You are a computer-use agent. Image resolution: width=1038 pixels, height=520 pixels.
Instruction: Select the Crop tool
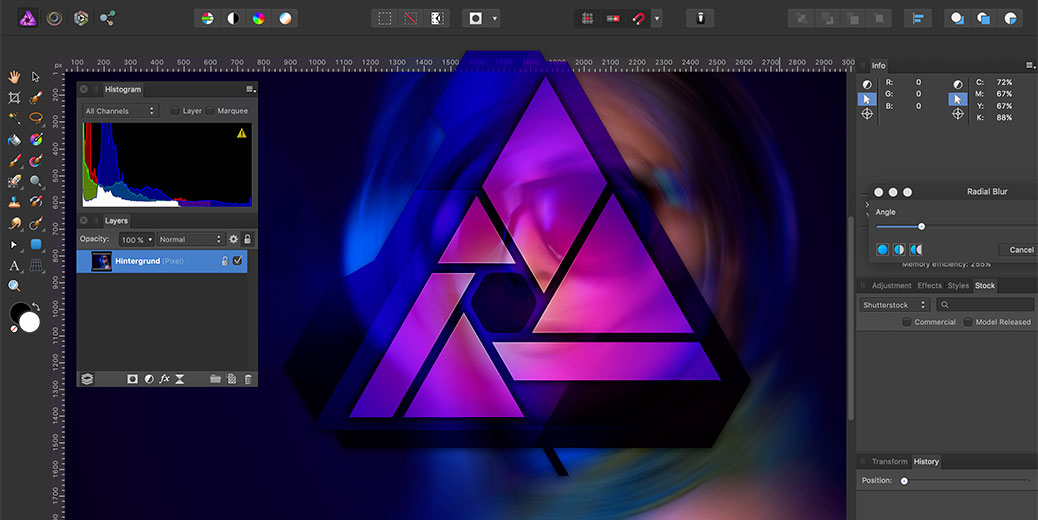tap(14, 98)
